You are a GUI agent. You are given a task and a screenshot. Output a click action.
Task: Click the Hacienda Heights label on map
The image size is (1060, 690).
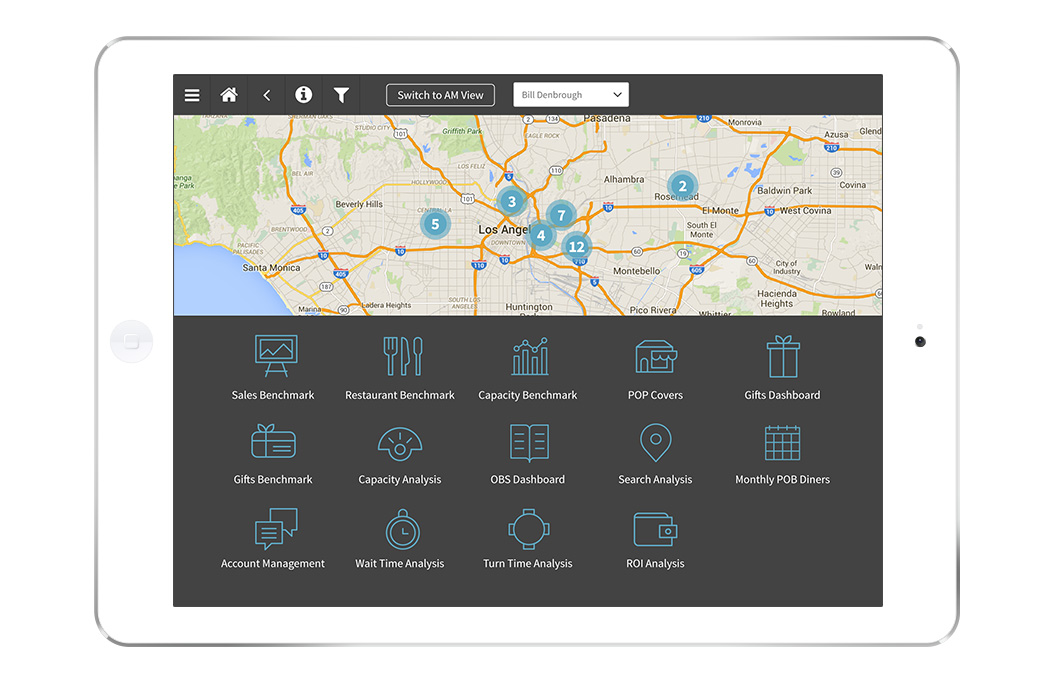777,299
